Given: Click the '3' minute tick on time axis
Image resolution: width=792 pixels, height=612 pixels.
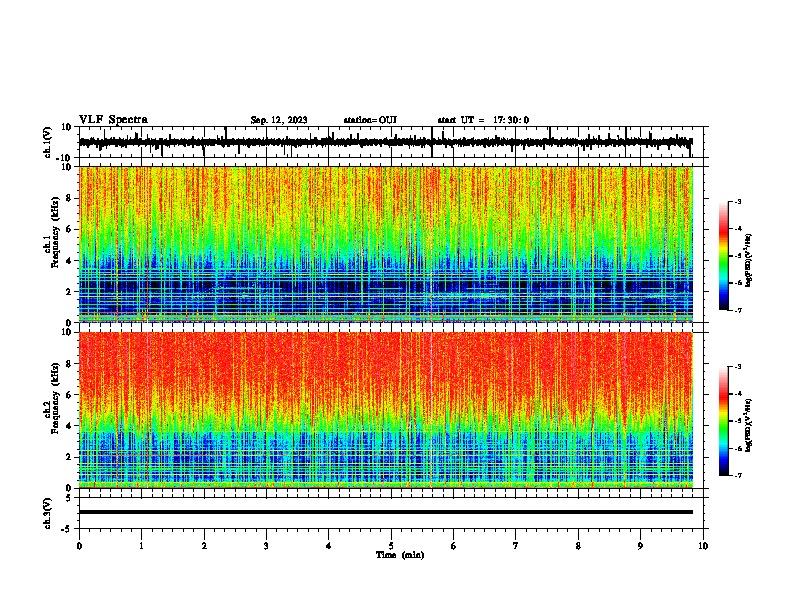Looking at the screenshot, I should coord(266,546).
